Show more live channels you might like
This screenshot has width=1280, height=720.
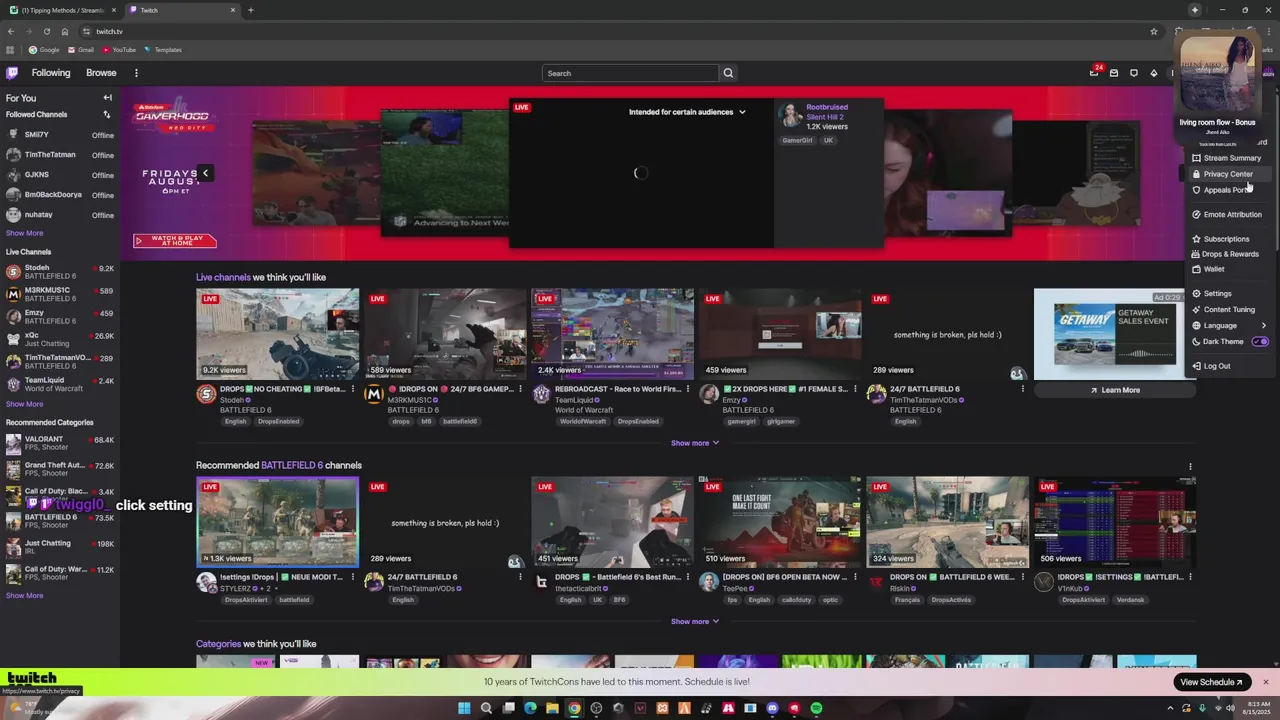click(694, 443)
